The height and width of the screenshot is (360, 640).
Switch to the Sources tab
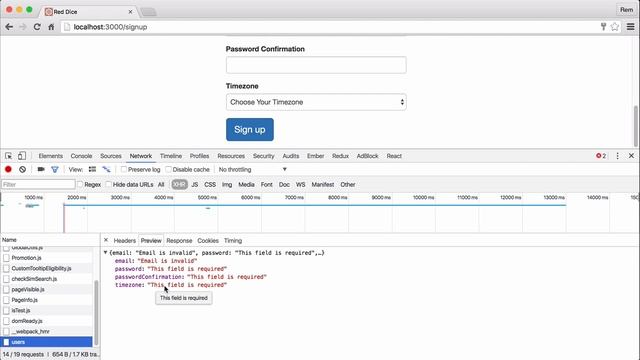111,156
